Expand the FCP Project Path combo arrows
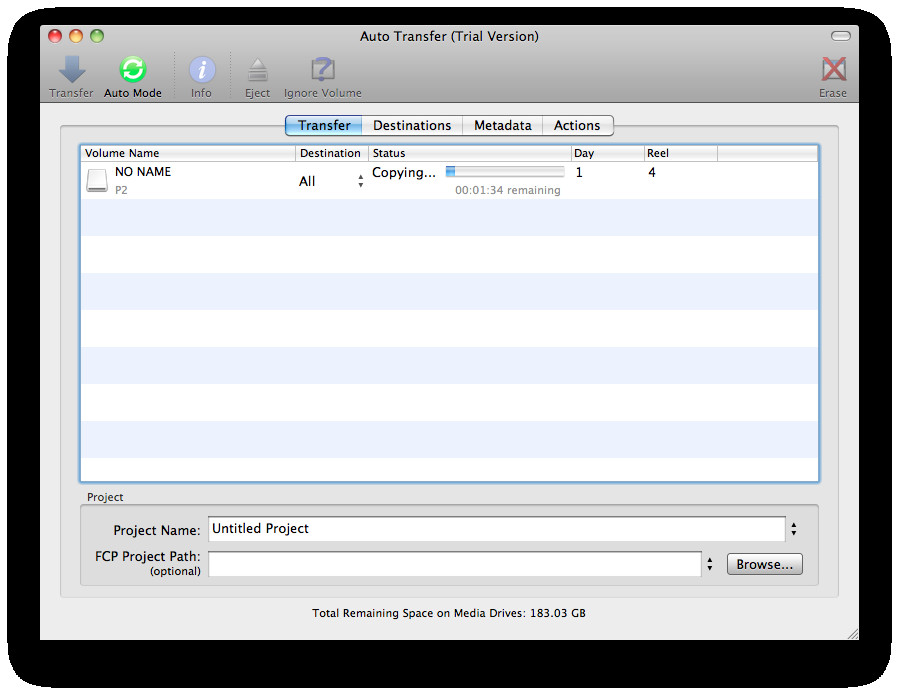The height and width of the screenshot is (695, 899). click(x=710, y=564)
